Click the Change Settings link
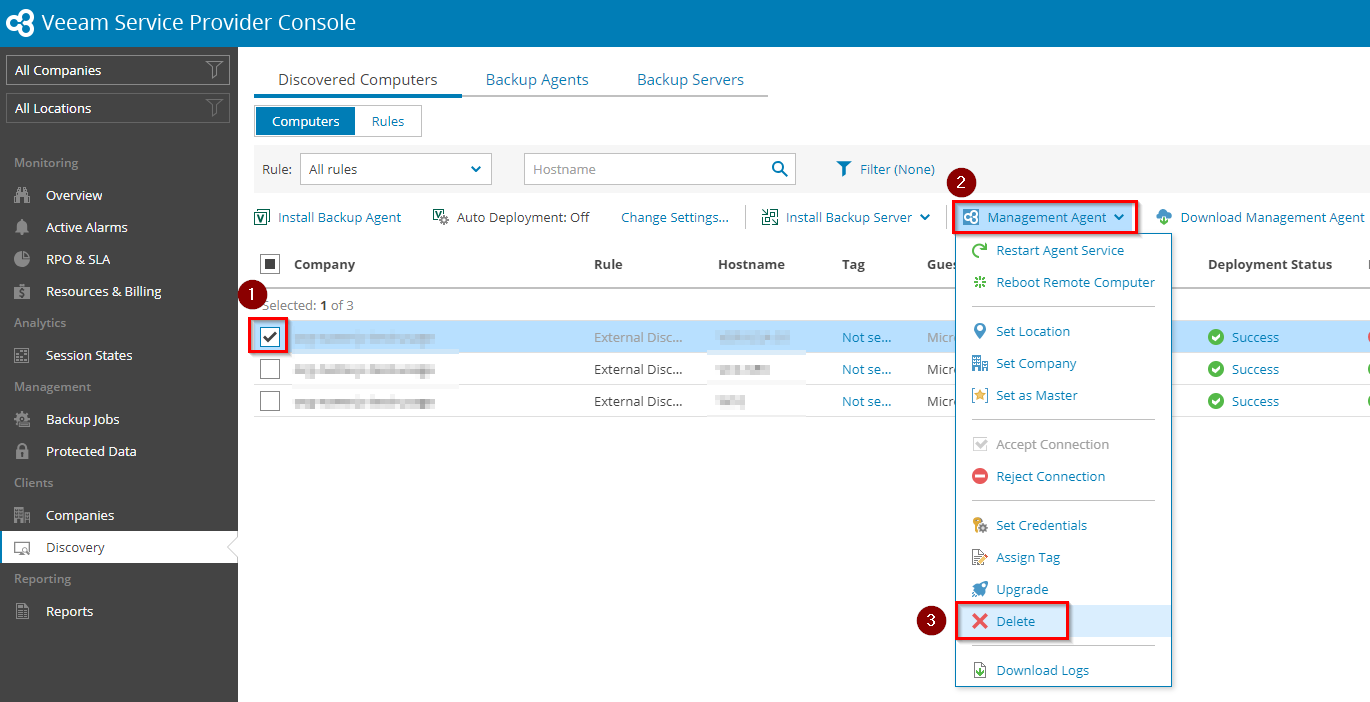The image size is (1370, 702). point(675,217)
